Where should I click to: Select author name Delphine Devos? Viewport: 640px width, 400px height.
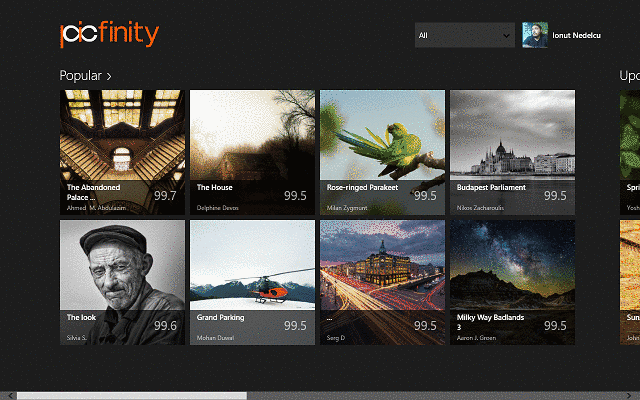218,208
